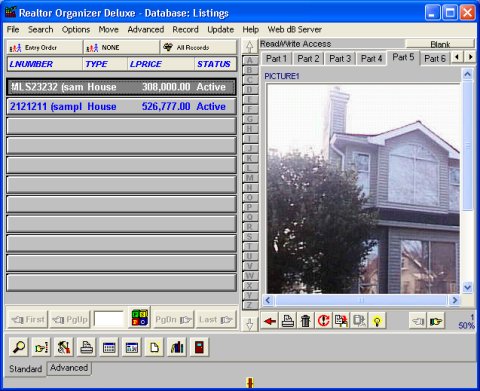The image size is (480, 391).
Task: Open the Record menu
Action: click(185, 29)
